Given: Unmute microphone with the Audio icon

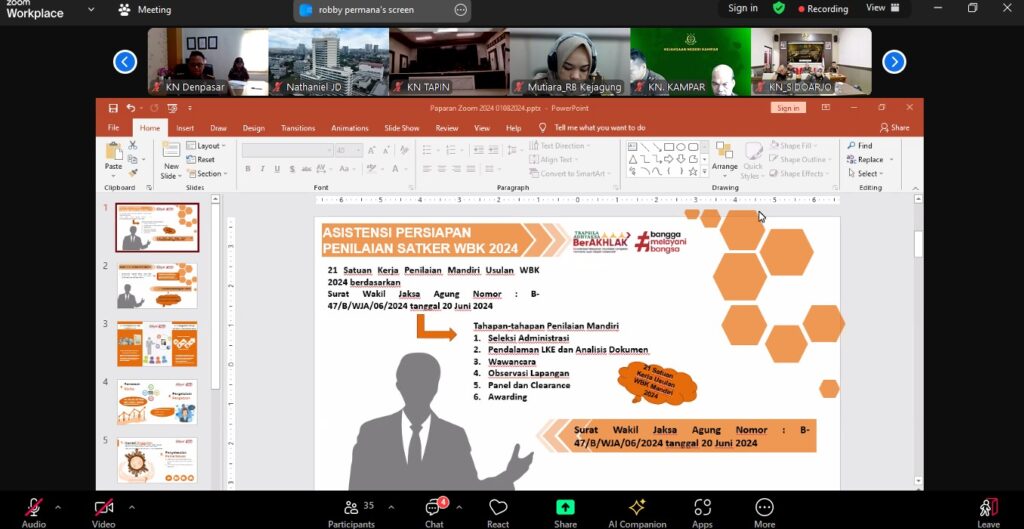Looking at the screenshot, I should [x=34, y=508].
